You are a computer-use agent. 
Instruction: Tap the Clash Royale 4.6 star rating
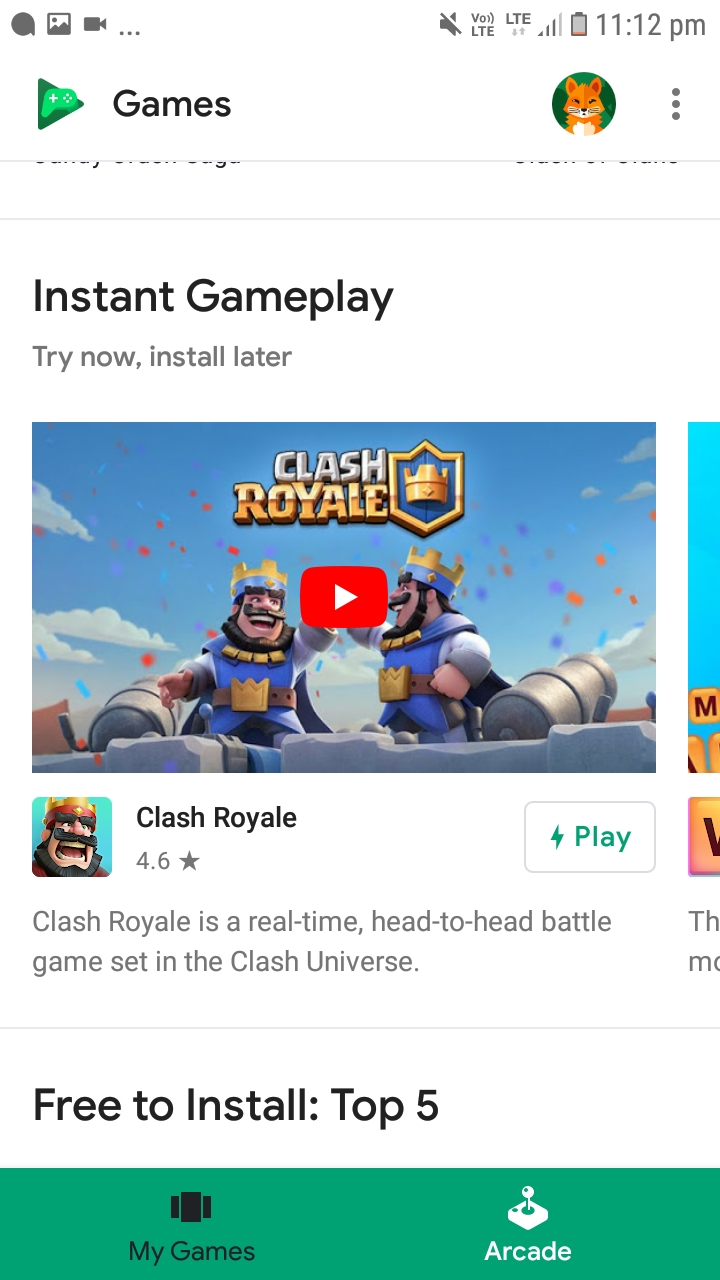[x=168, y=861]
